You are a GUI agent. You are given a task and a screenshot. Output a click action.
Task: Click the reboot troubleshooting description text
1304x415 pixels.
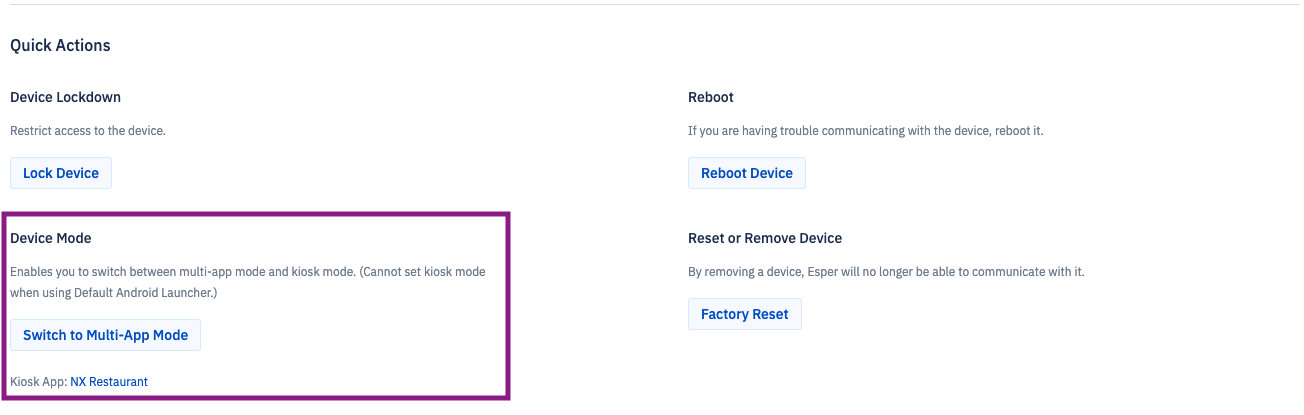(865, 130)
